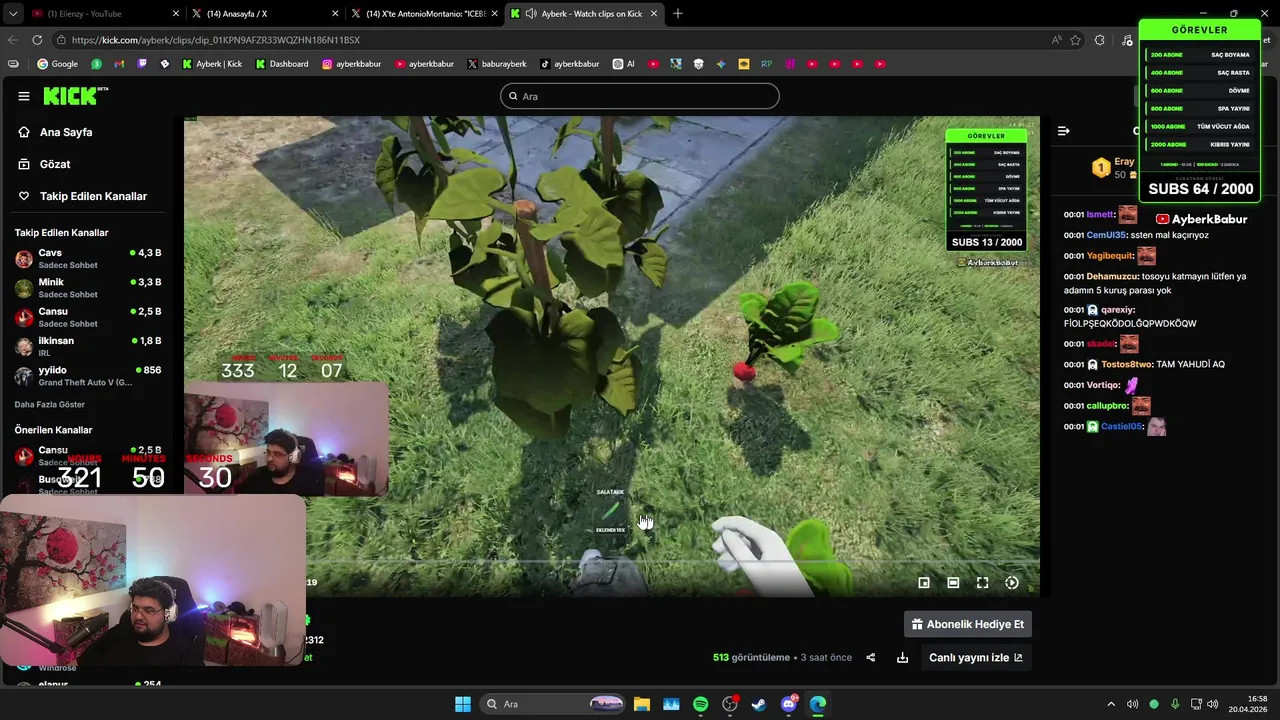
Task: Open the Twitch bookmark icon
Action: click(142, 64)
